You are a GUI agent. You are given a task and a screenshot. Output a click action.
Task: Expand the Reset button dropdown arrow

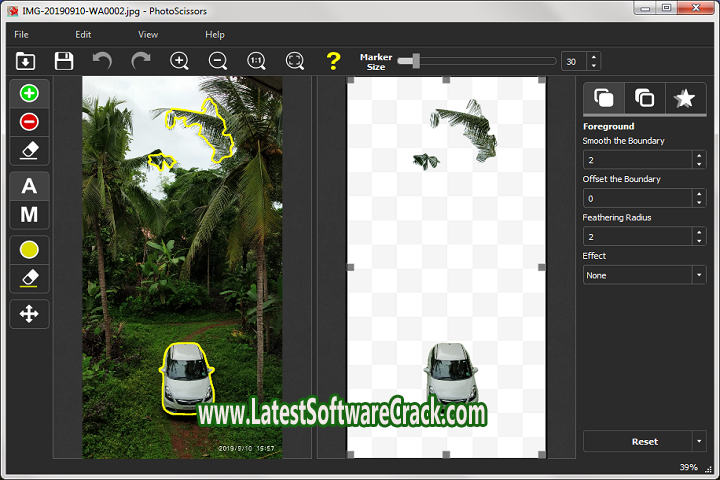[x=698, y=441]
